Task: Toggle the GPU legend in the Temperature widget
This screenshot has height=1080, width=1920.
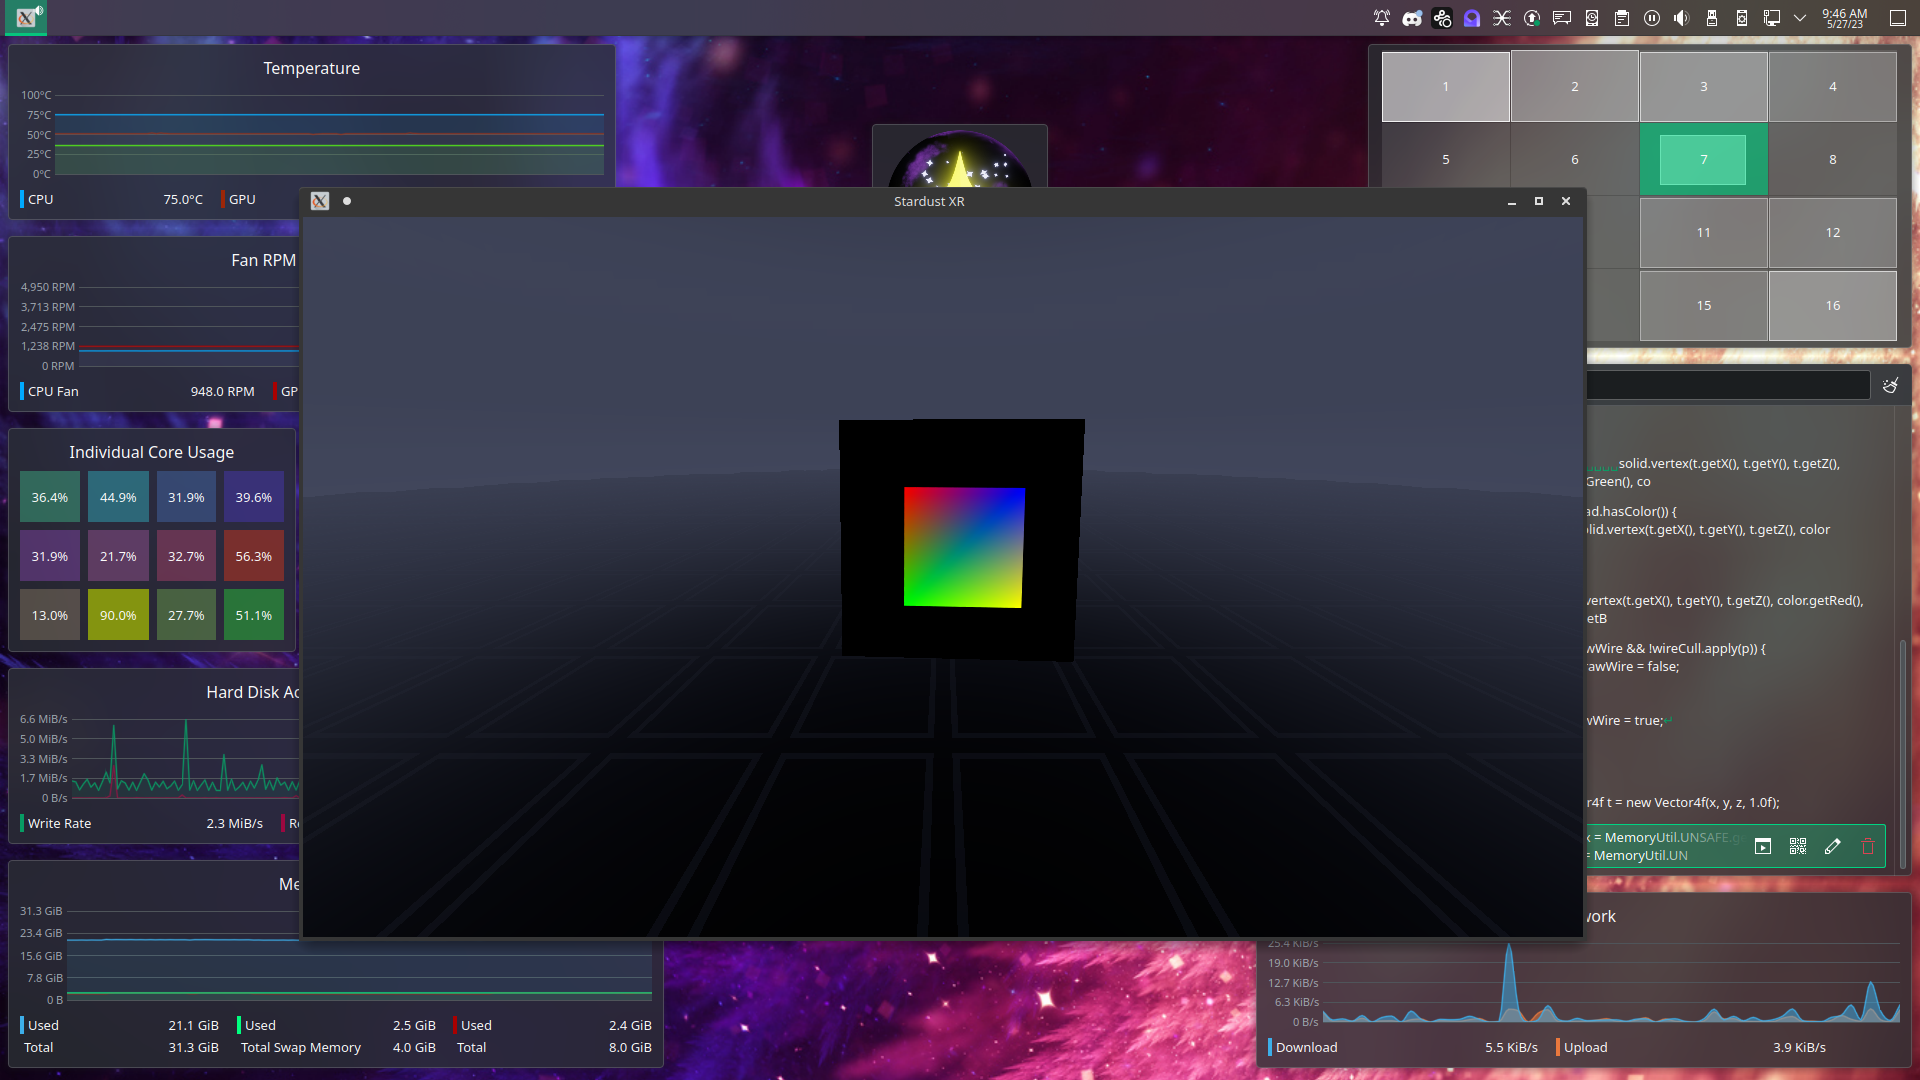Action: point(240,199)
